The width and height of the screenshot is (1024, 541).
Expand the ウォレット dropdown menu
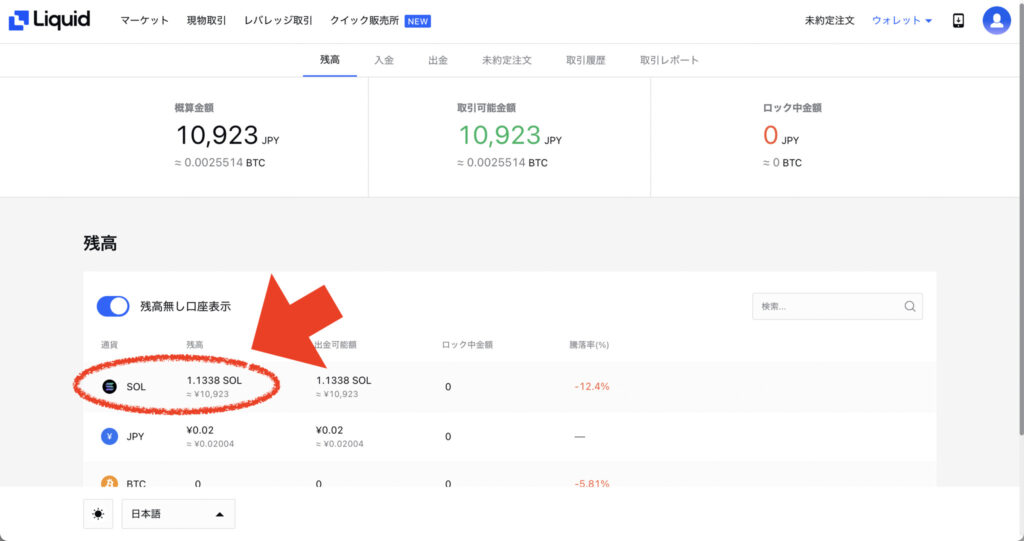click(x=902, y=20)
